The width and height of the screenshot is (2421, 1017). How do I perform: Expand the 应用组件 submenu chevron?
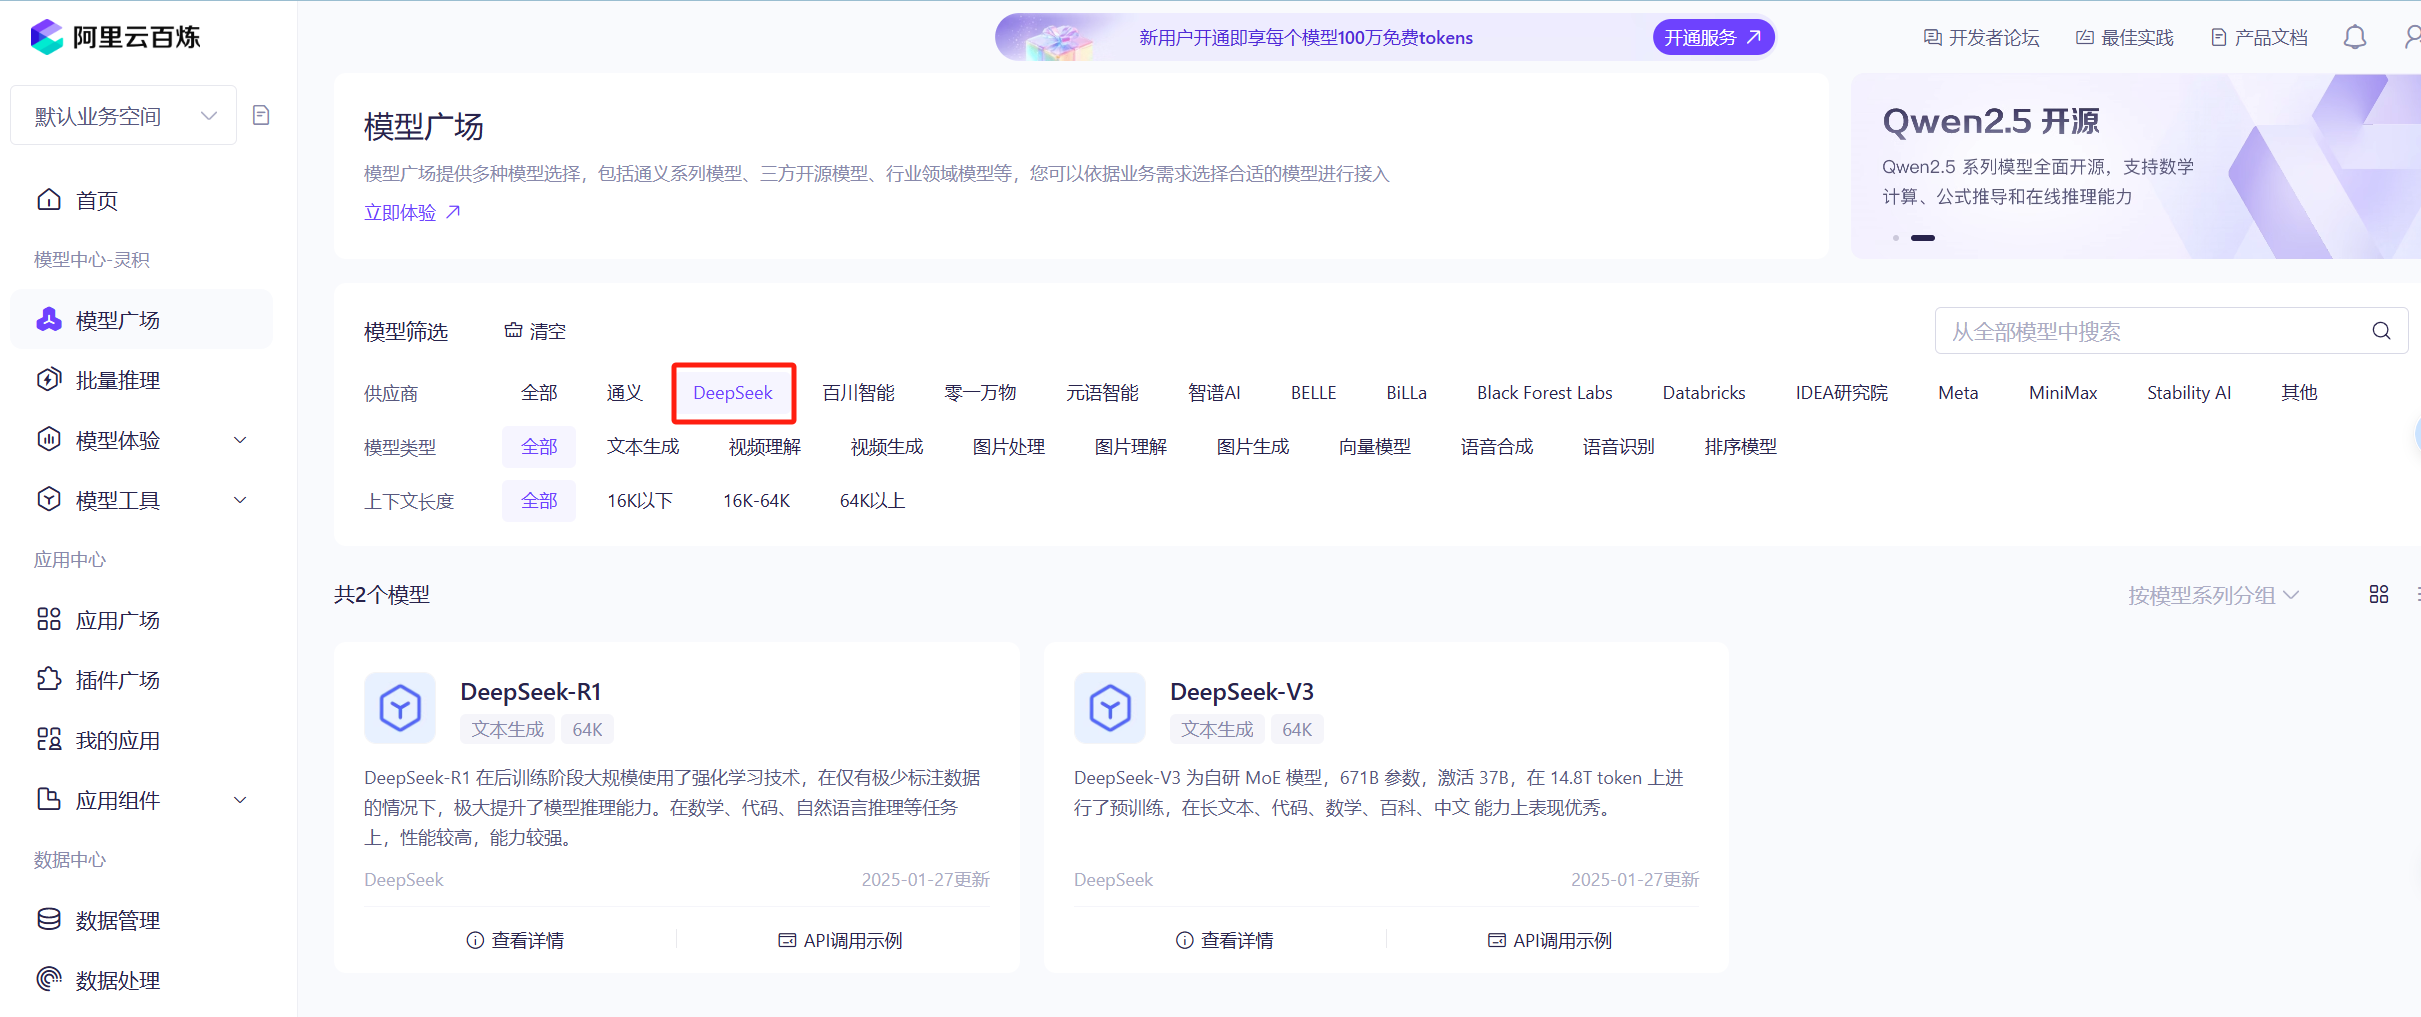pos(240,800)
